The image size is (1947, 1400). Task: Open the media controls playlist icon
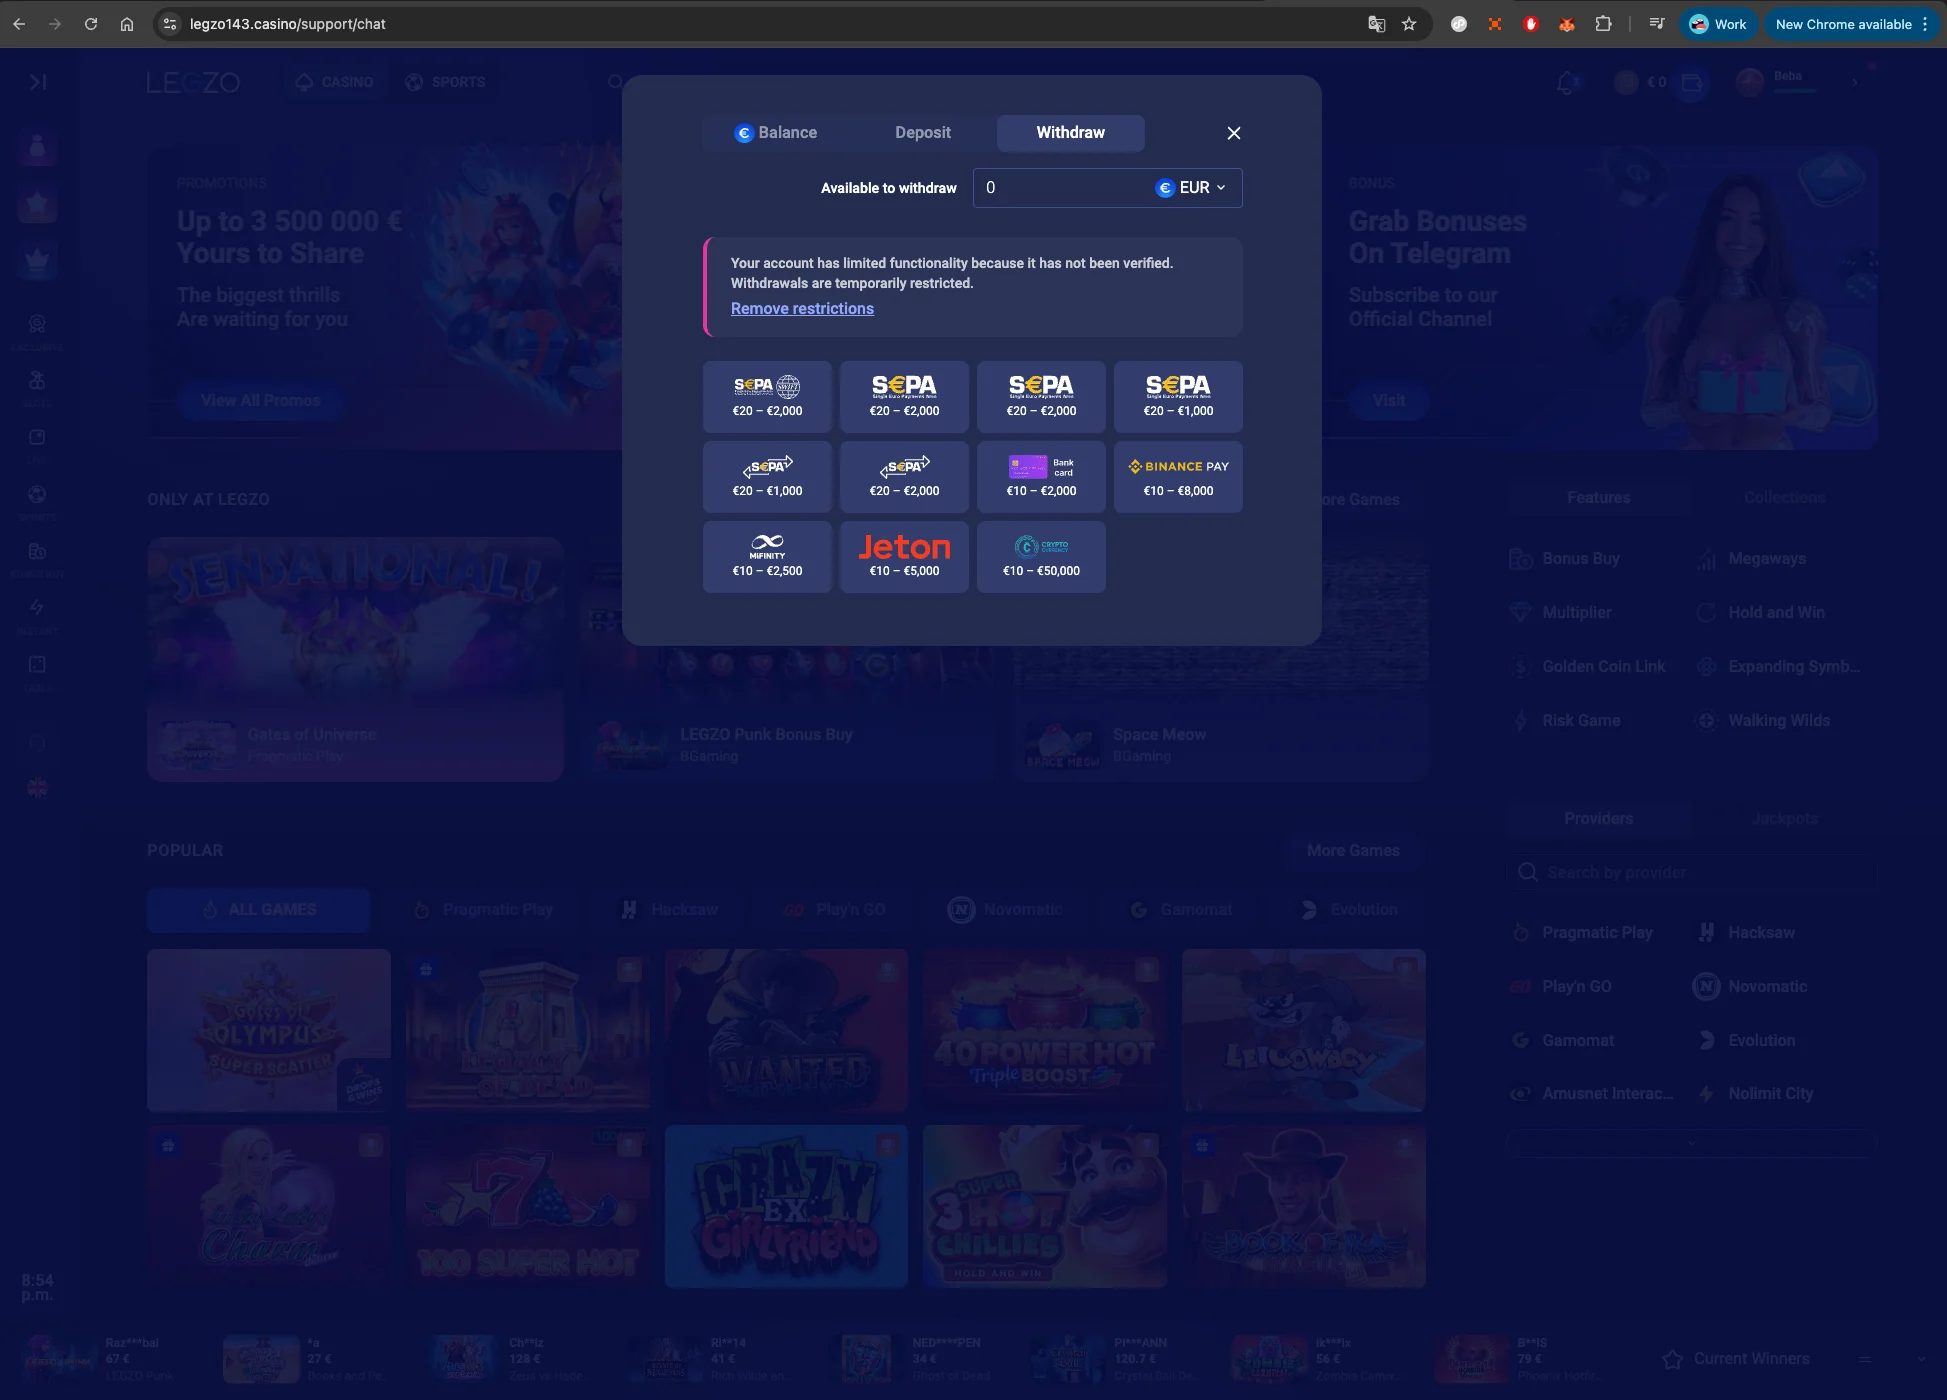click(x=1657, y=24)
